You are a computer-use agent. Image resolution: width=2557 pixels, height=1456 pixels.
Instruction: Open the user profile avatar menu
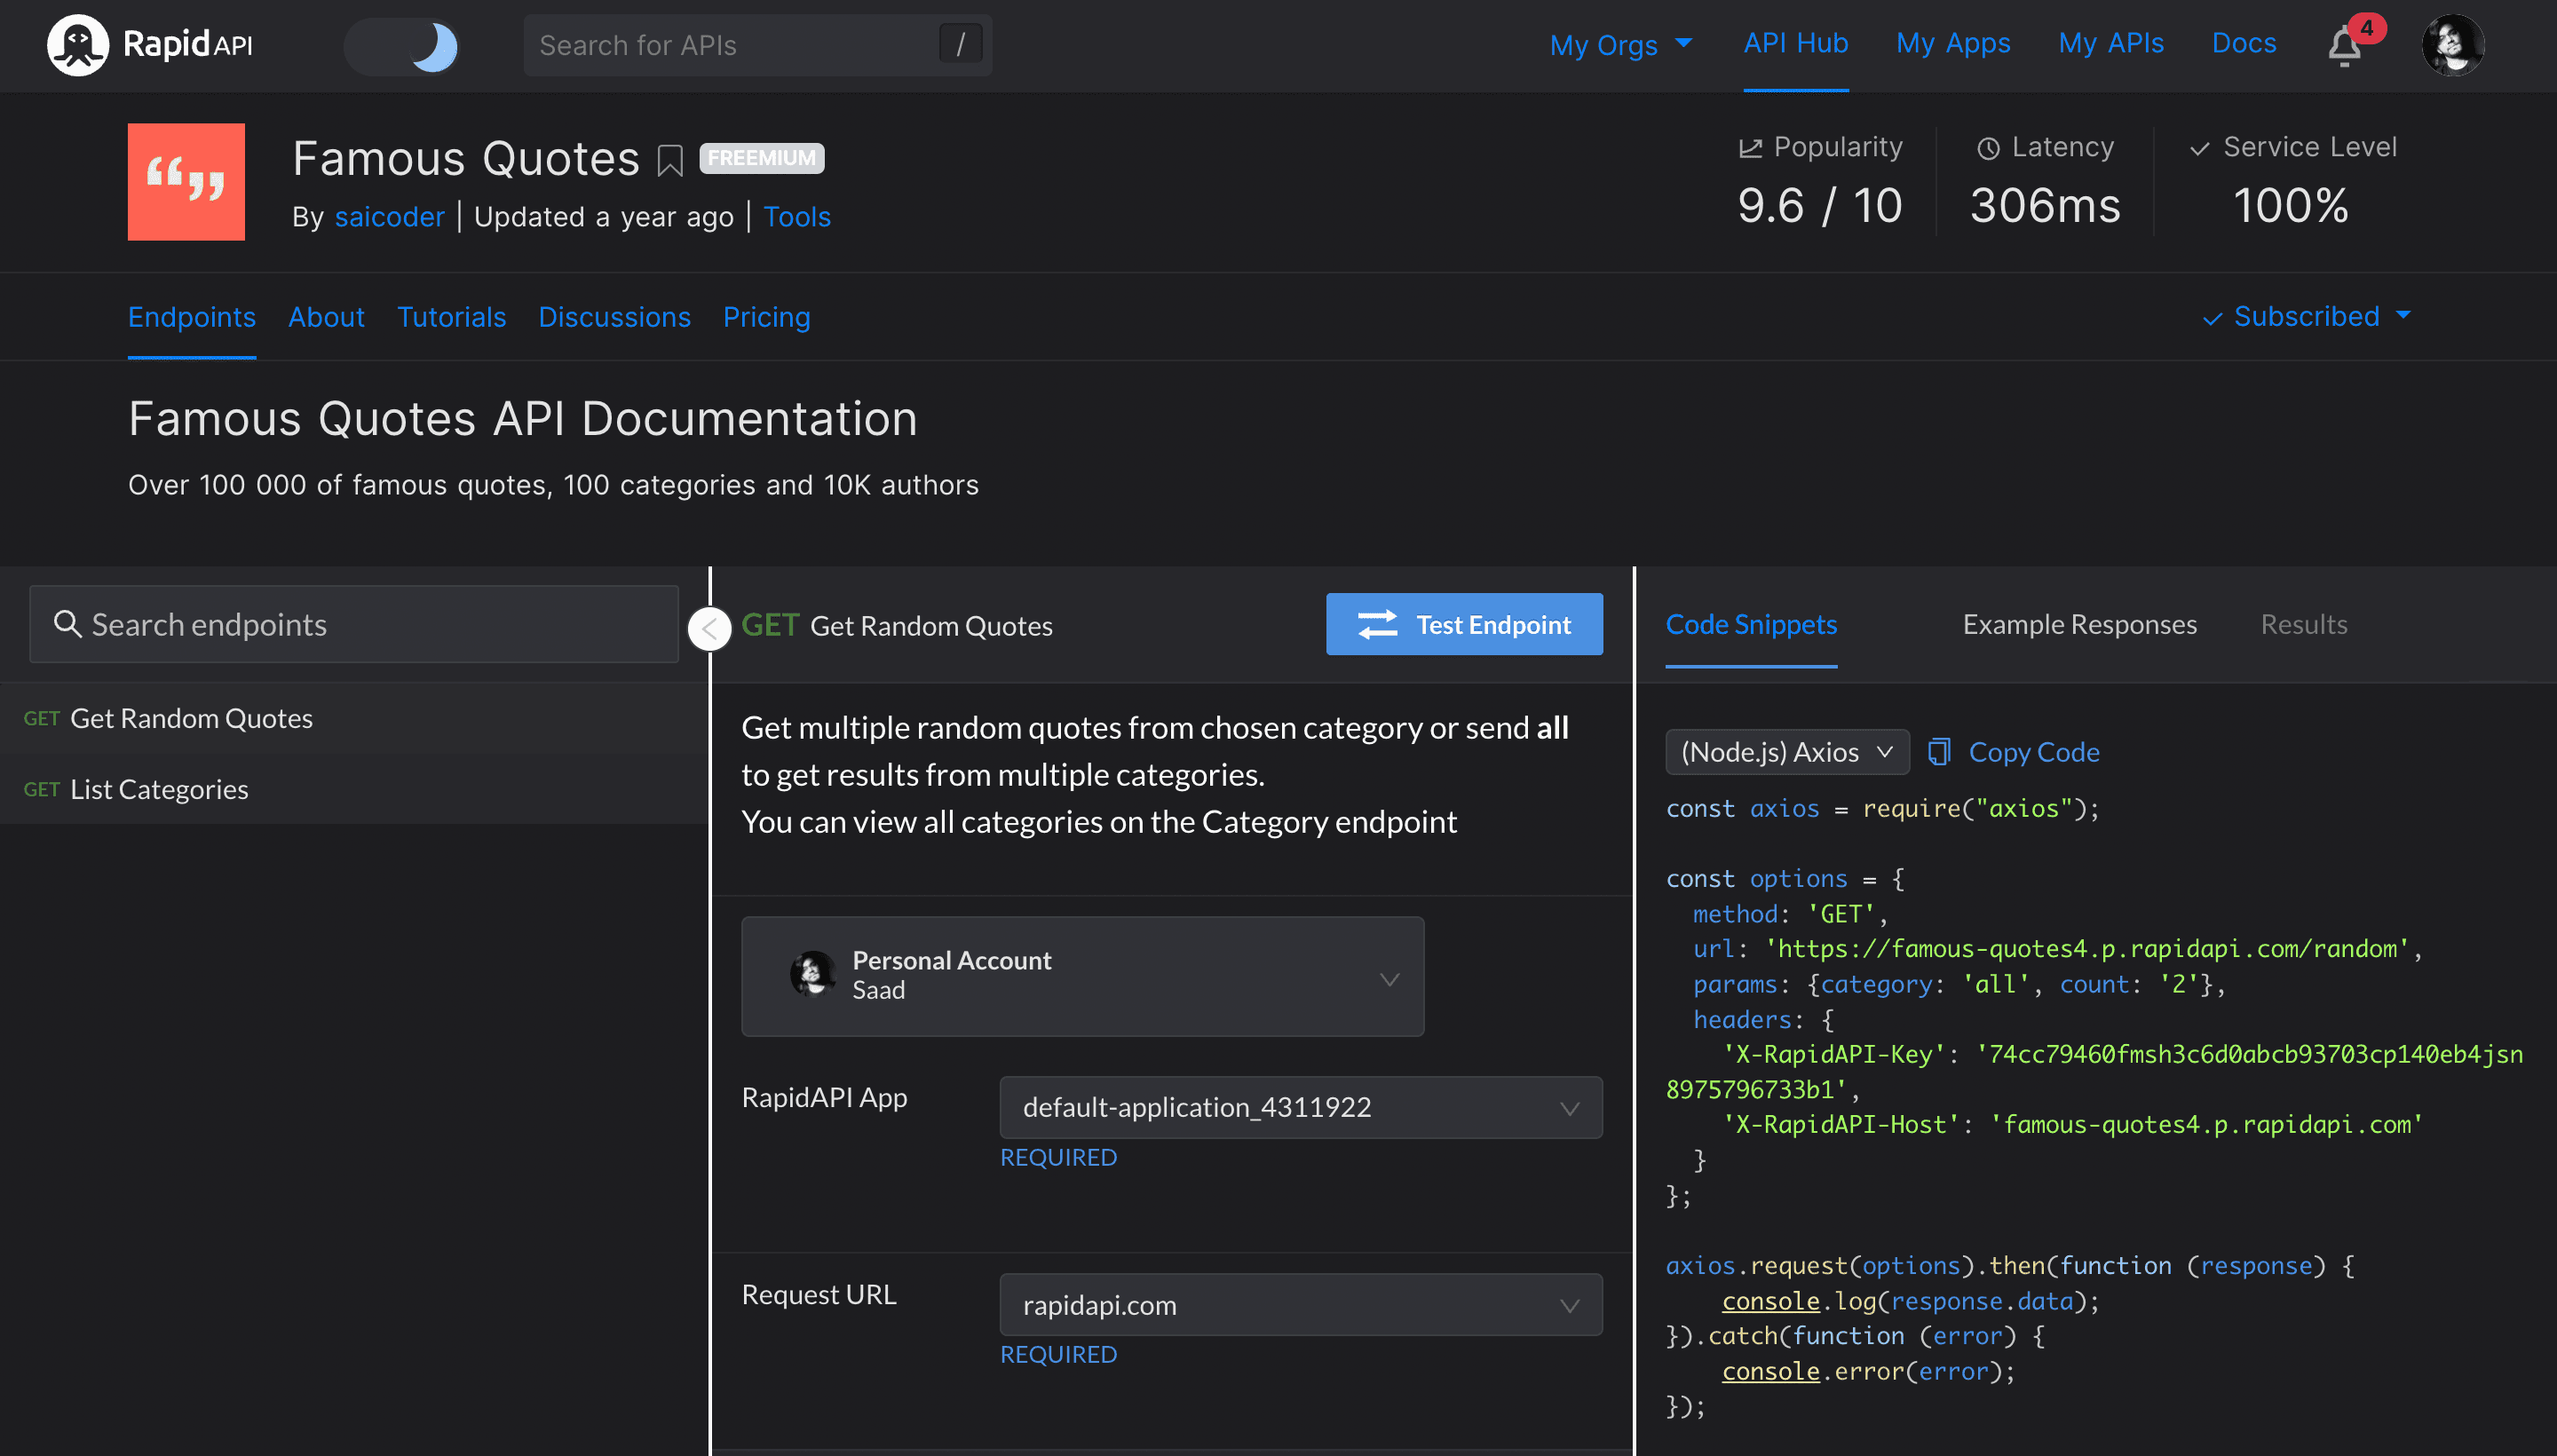2452,45
